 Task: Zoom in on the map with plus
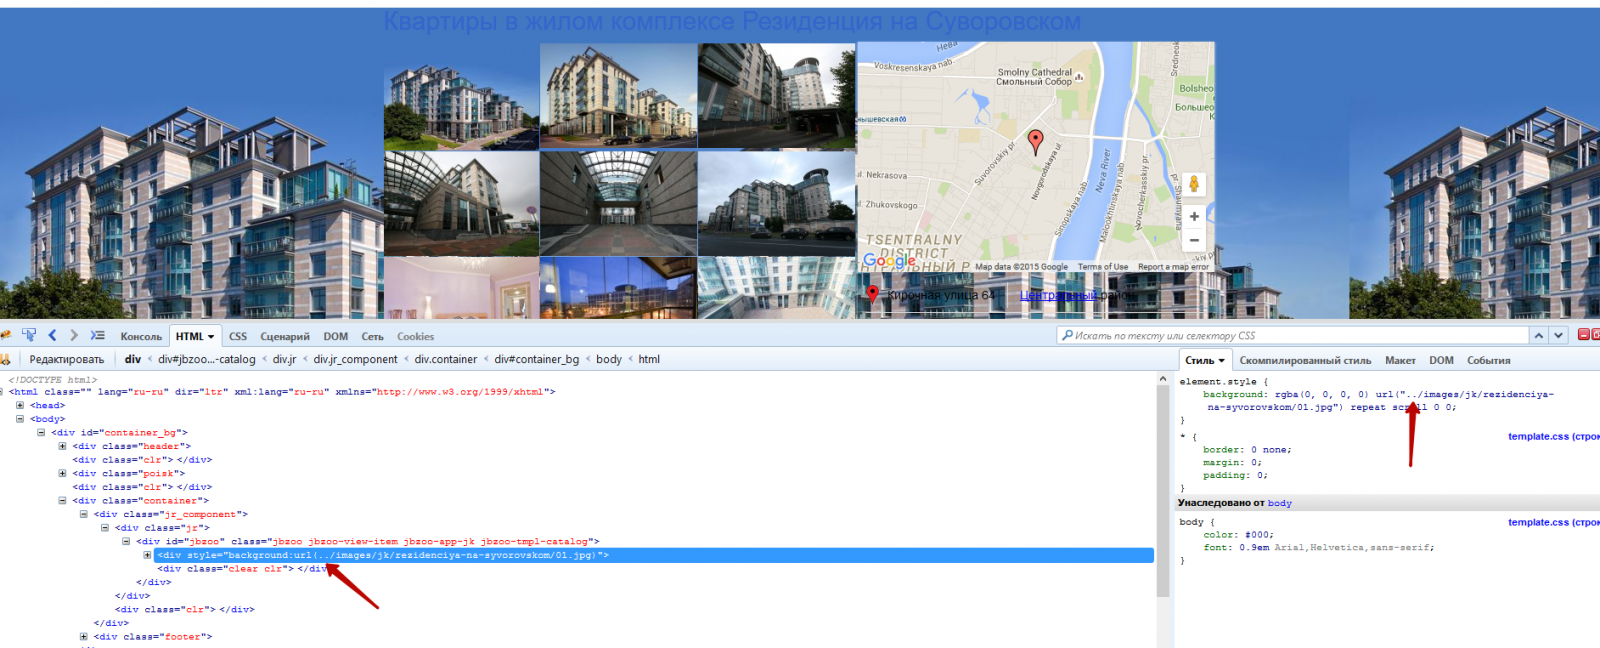click(1194, 216)
